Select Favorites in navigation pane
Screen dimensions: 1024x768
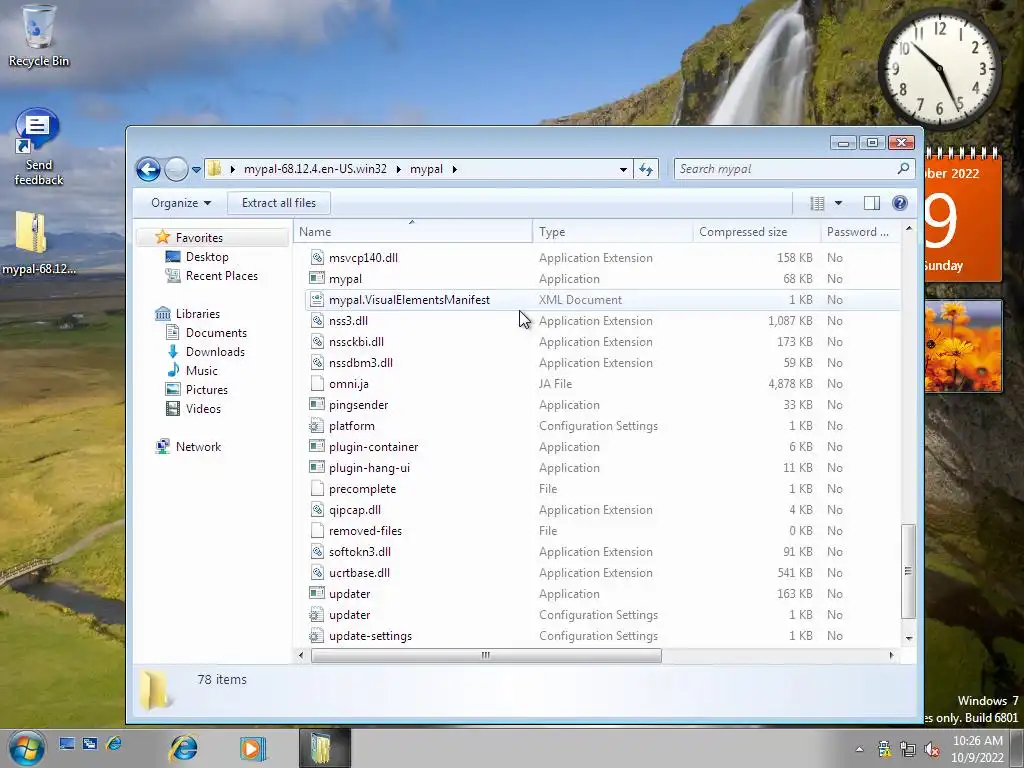[x=199, y=238]
